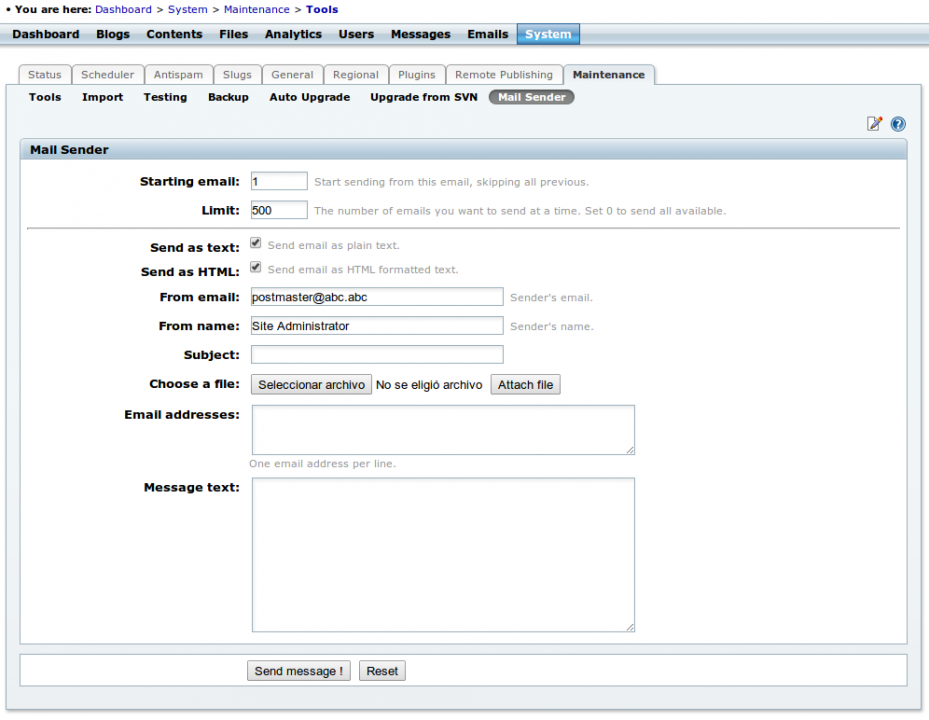Image resolution: width=929 pixels, height=720 pixels.
Task: Open the Analytics menu item
Action: 293,34
